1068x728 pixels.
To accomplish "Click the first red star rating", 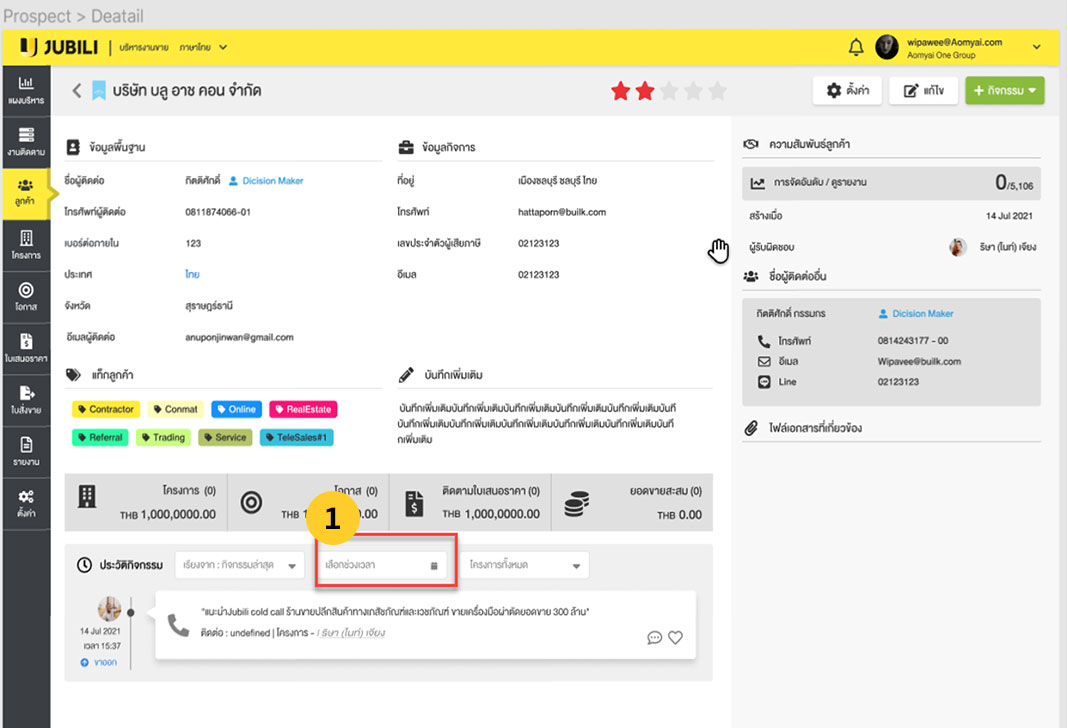I will click(x=621, y=91).
